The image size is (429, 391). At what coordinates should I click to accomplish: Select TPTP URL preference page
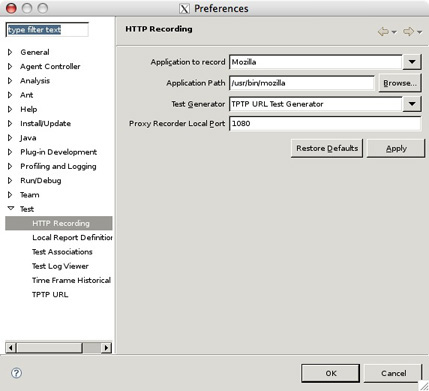pyautogui.click(x=50, y=295)
